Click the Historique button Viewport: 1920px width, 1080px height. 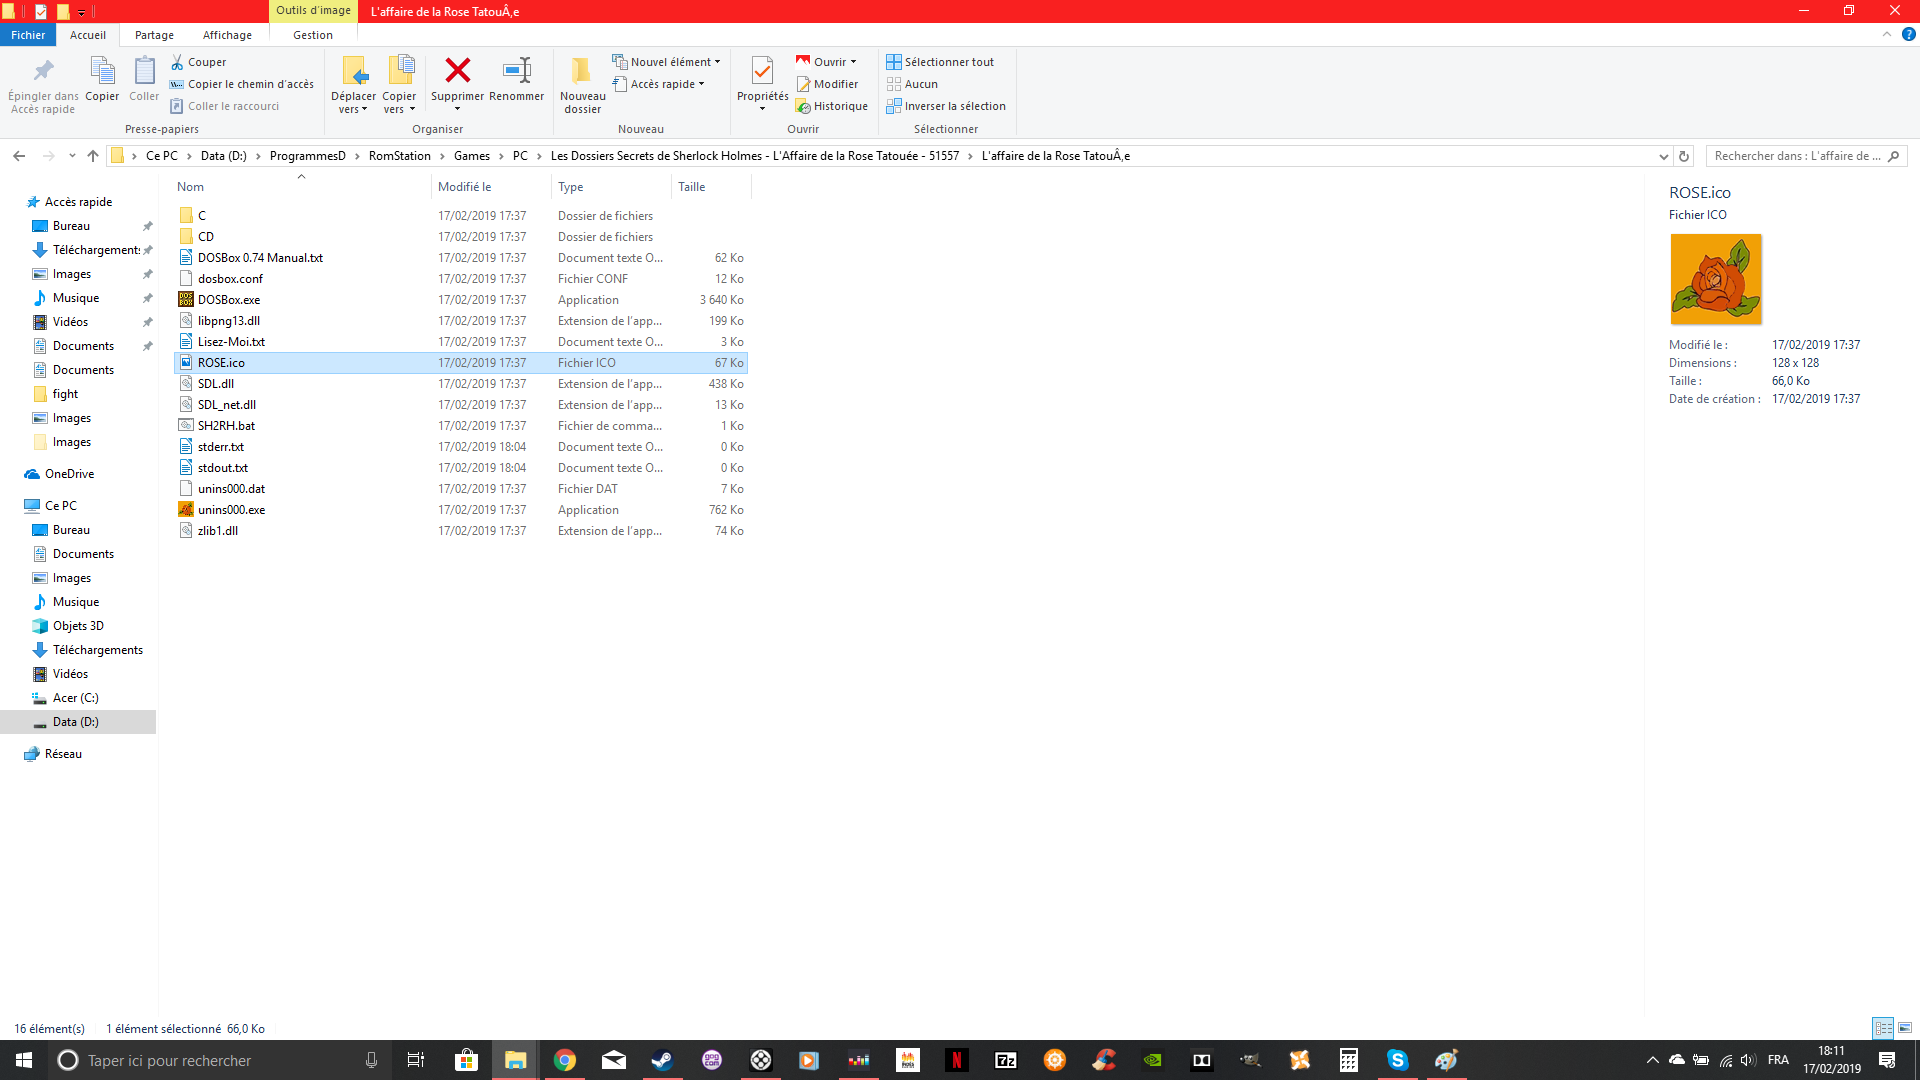tap(832, 106)
